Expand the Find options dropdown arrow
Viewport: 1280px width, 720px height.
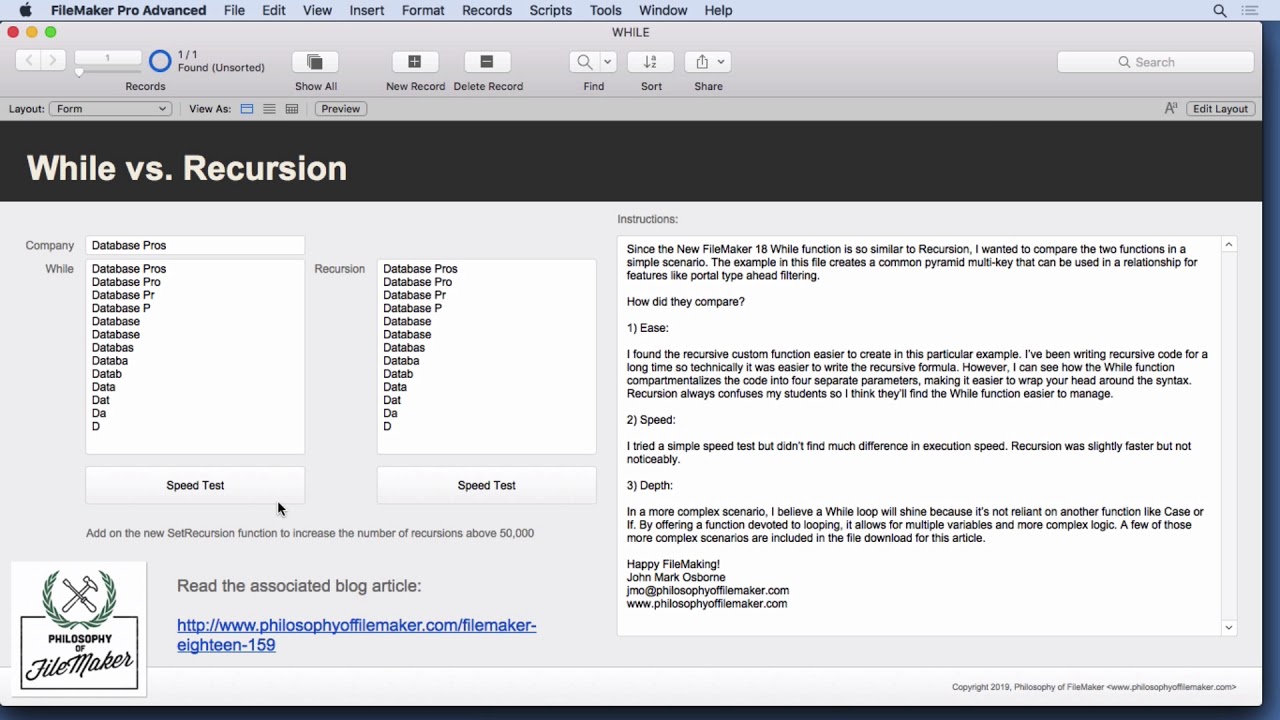click(607, 62)
